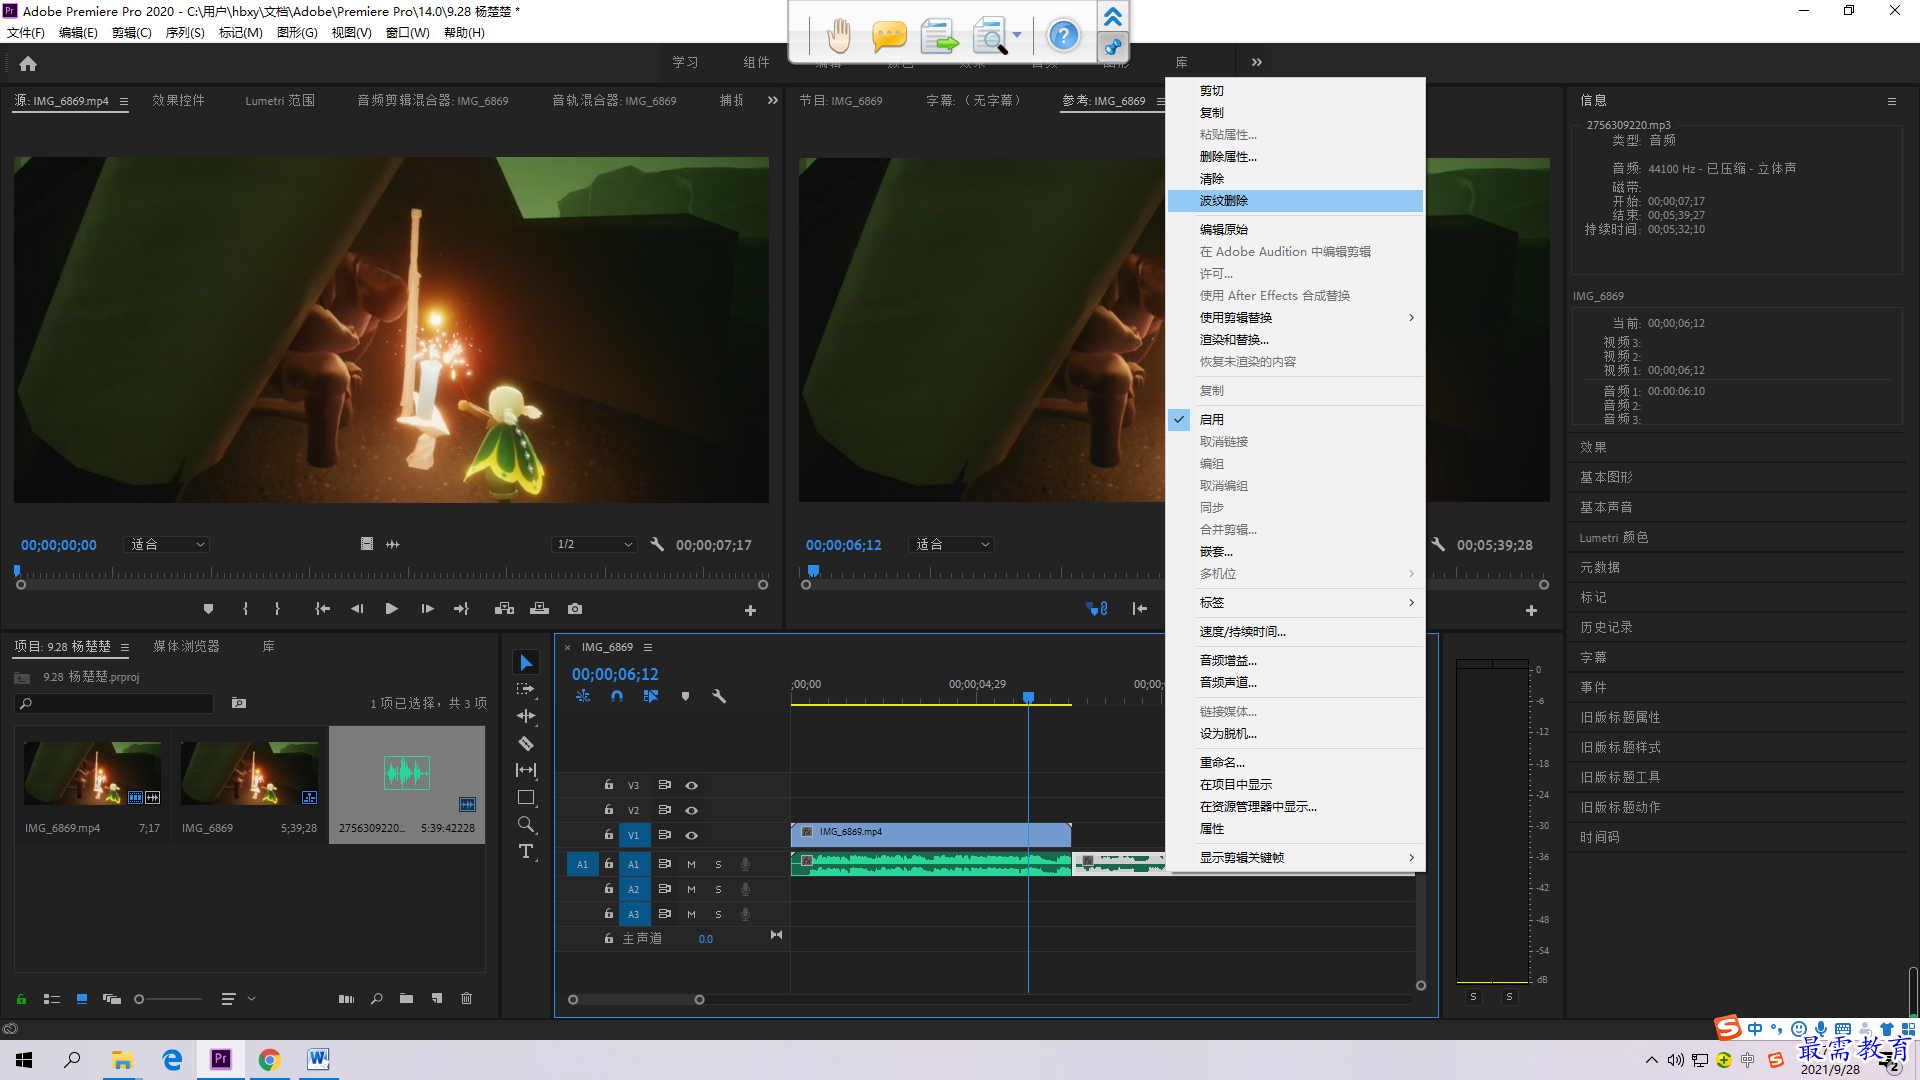Screen dimensions: 1920x1080
Task: Select the Razor tool
Action: pos(526,743)
